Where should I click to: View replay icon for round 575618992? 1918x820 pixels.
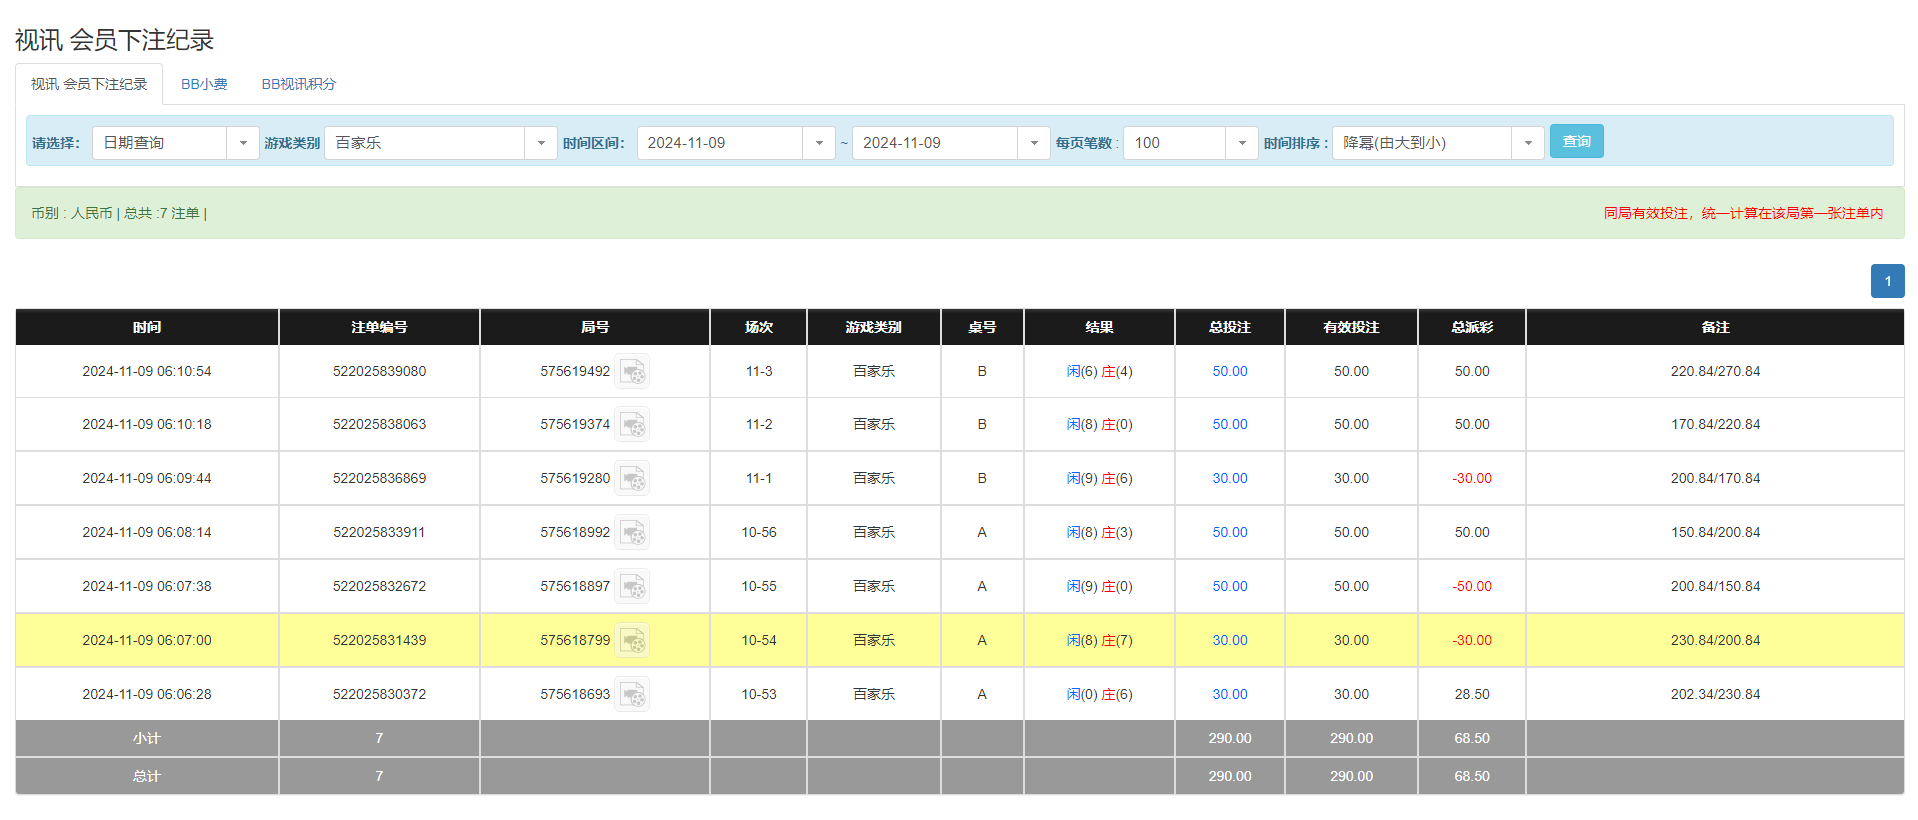tap(632, 533)
